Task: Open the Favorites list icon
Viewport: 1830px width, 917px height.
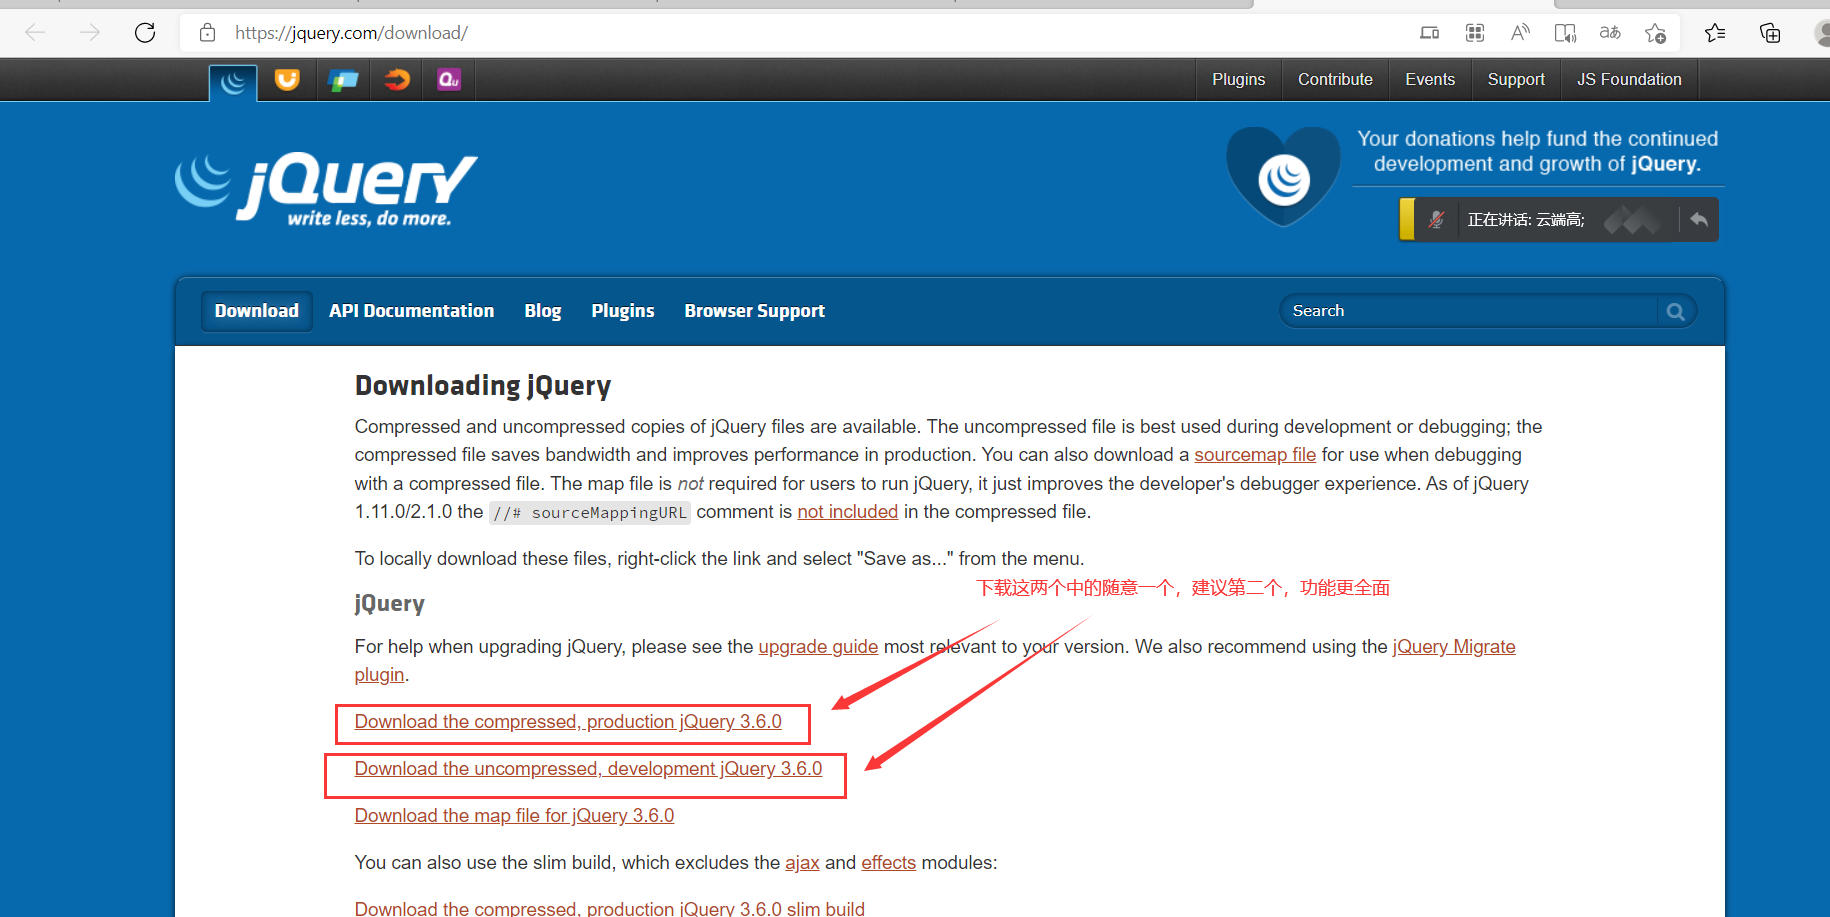Action: click(1715, 33)
